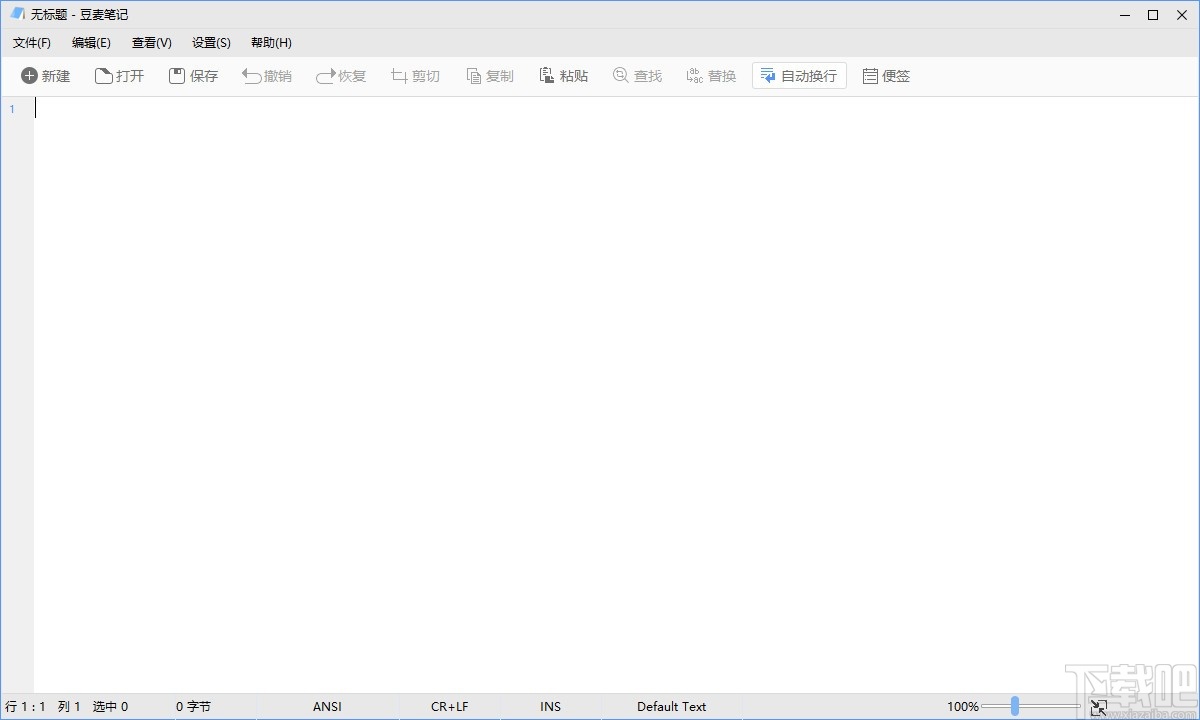Click inside the text editing area
1200x720 pixels.
616,395
